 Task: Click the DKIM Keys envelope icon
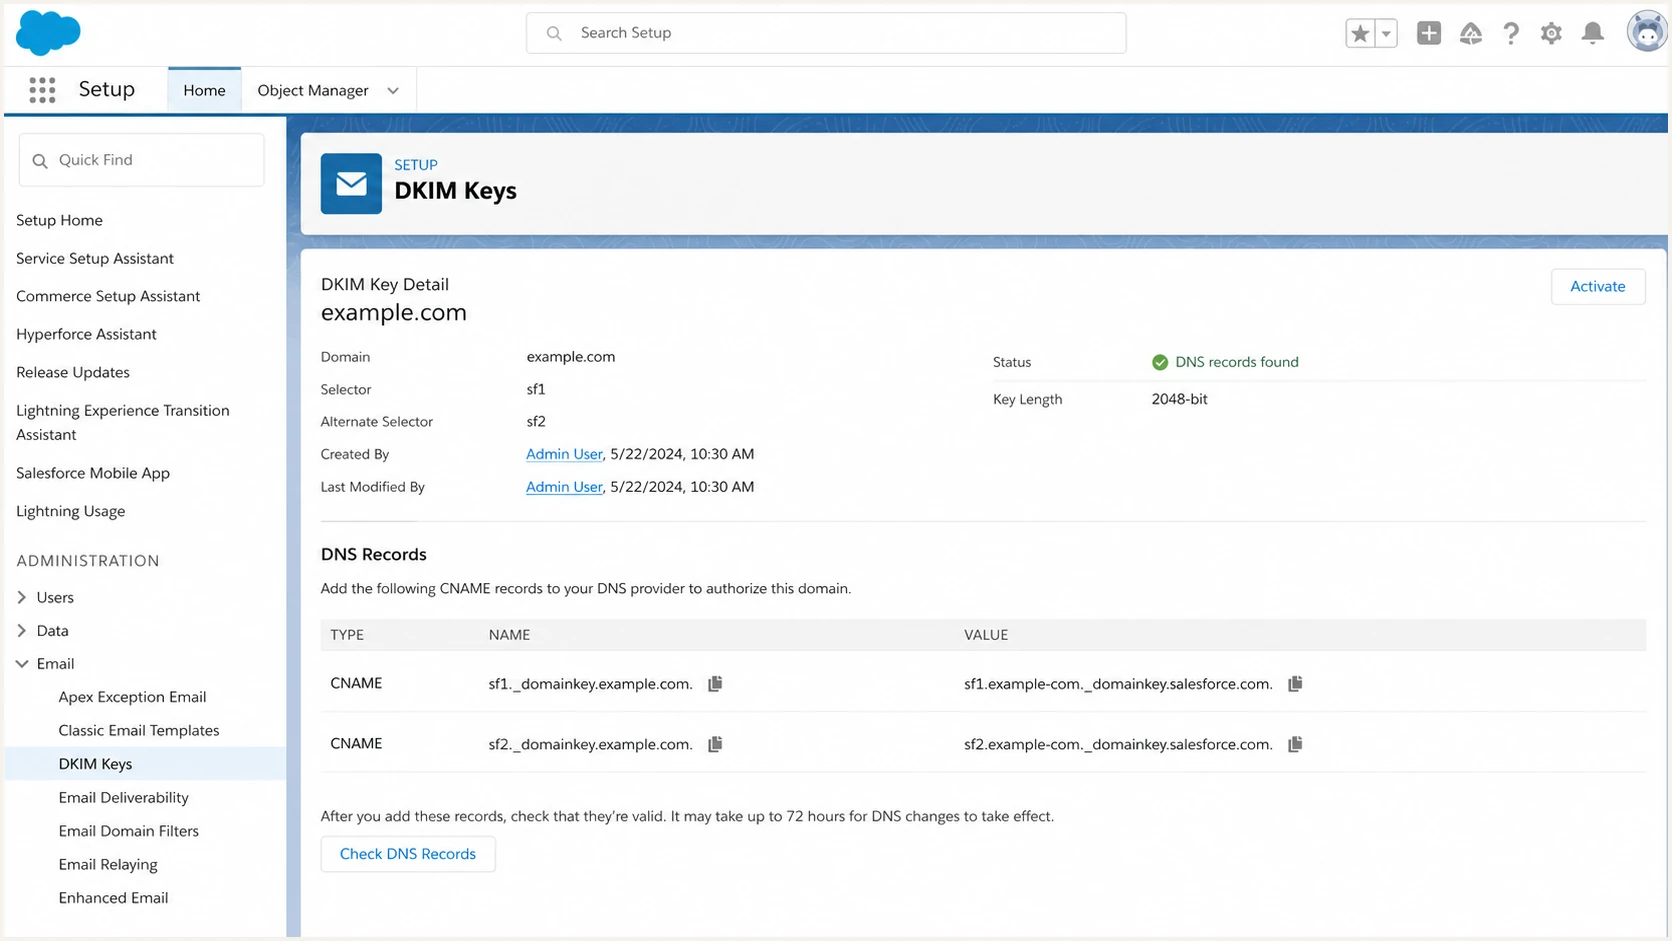tap(351, 183)
